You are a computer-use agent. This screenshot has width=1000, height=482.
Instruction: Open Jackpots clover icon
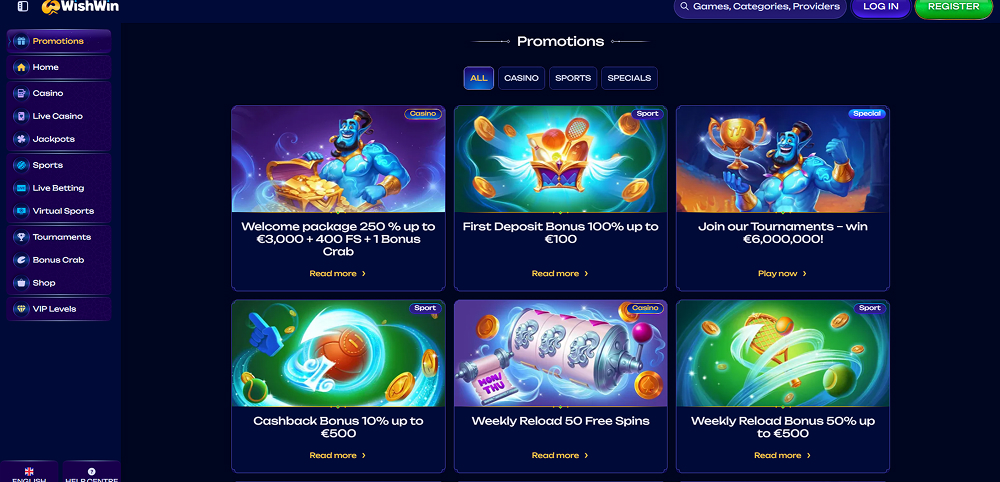(x=22, y=139)
